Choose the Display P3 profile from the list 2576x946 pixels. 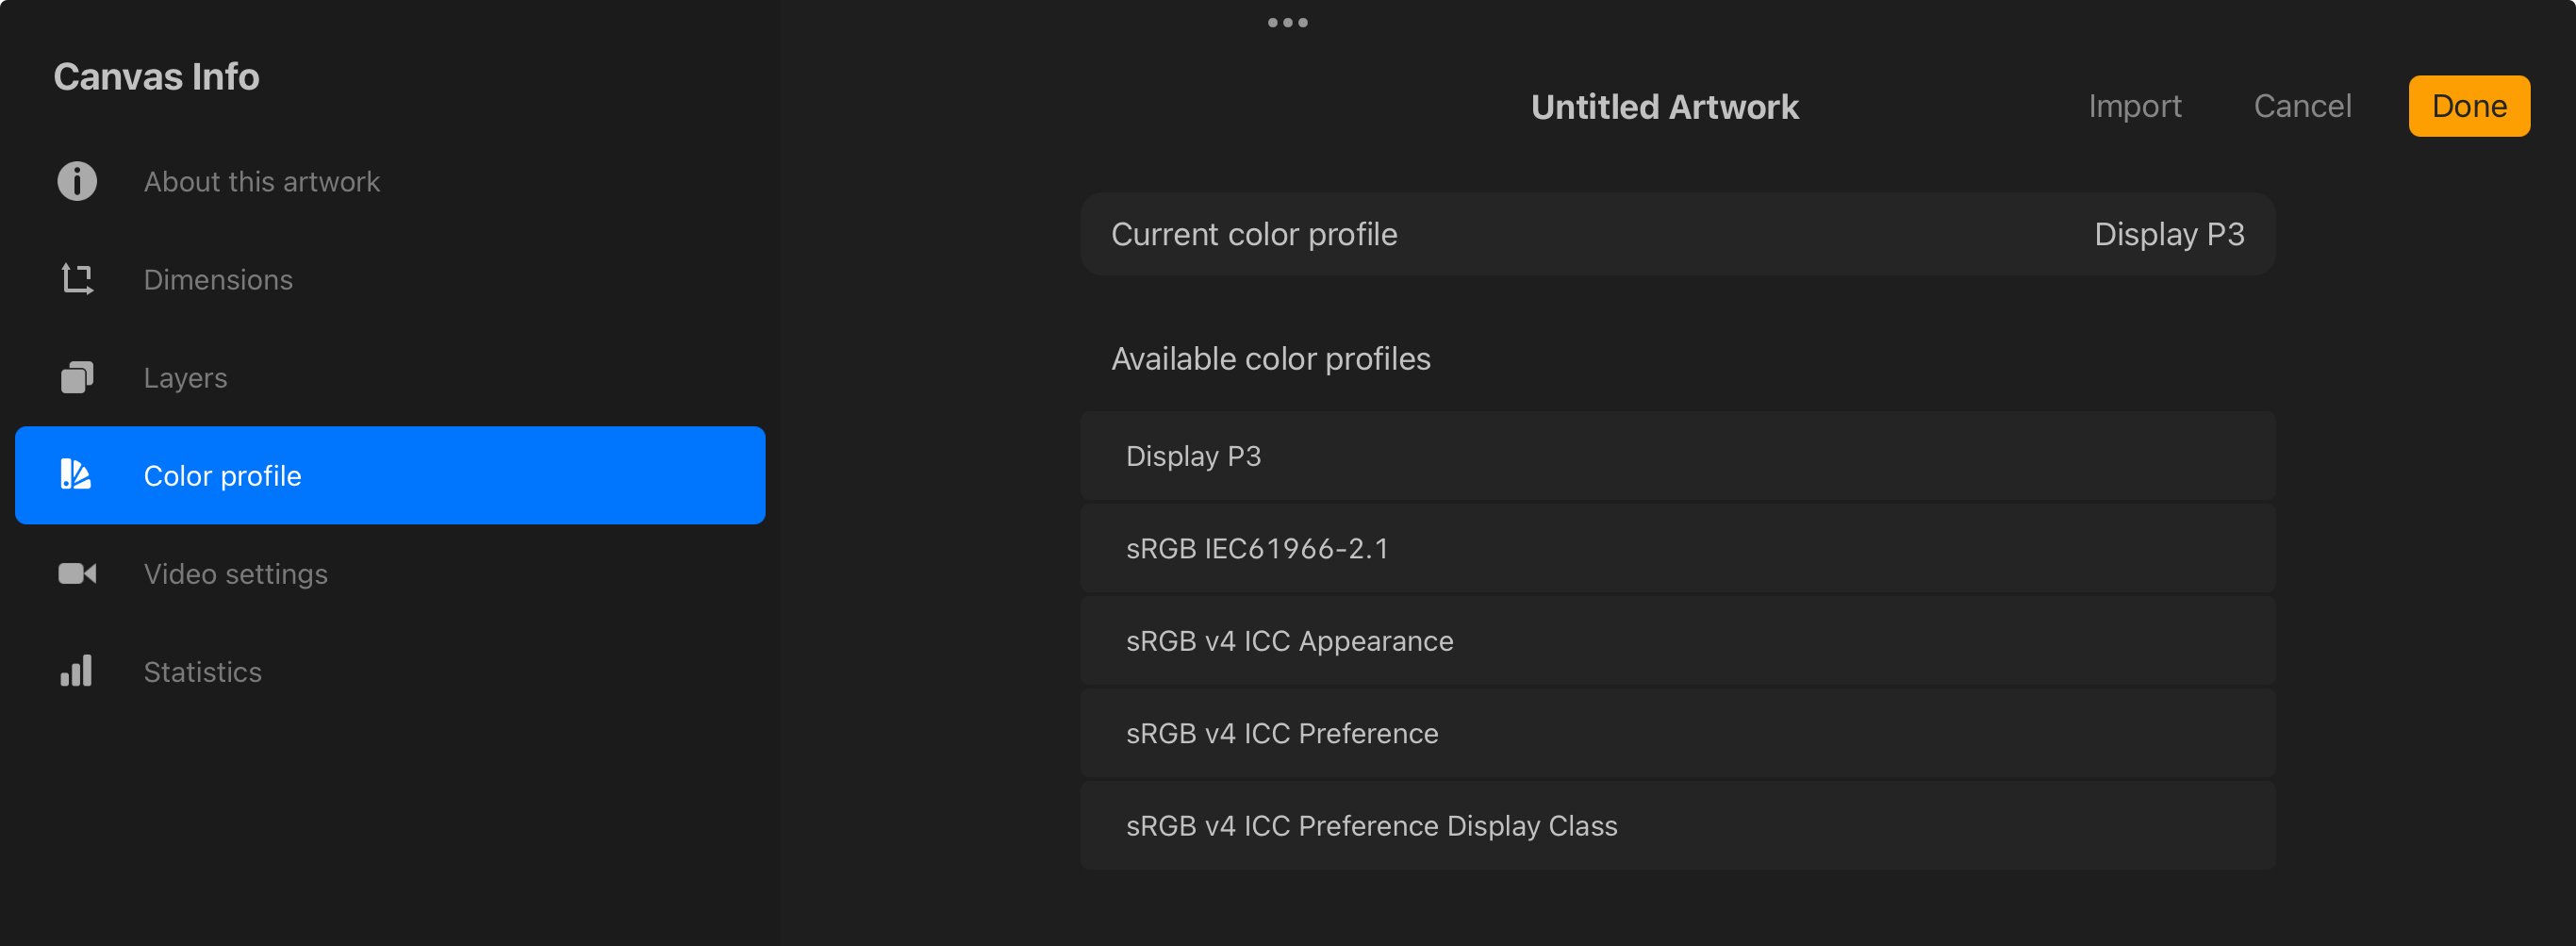[1677, 456]
